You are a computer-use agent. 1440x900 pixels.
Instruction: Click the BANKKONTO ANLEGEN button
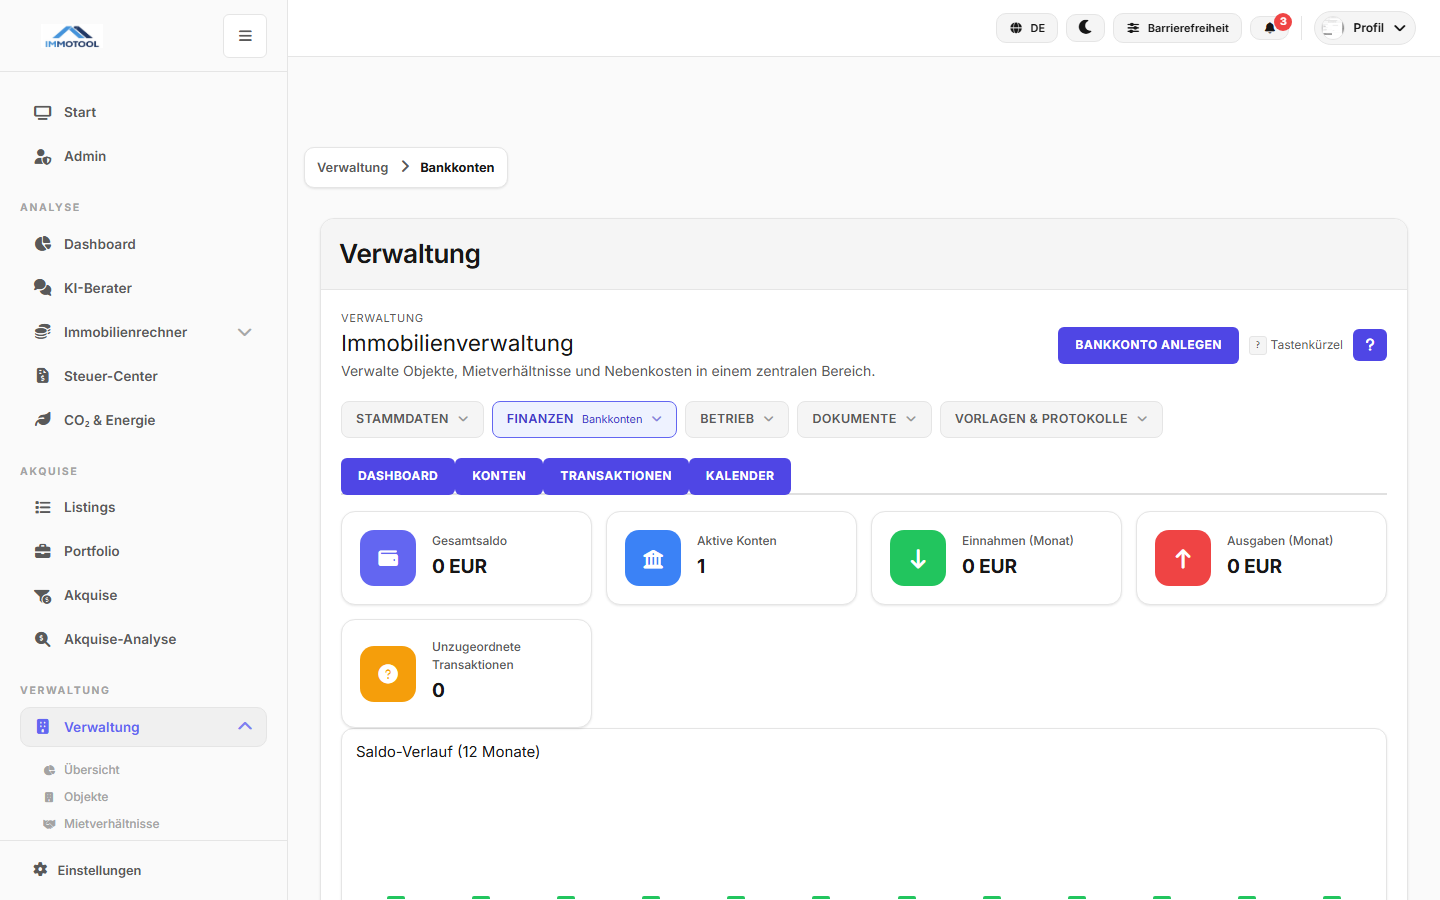(1148, 345)
